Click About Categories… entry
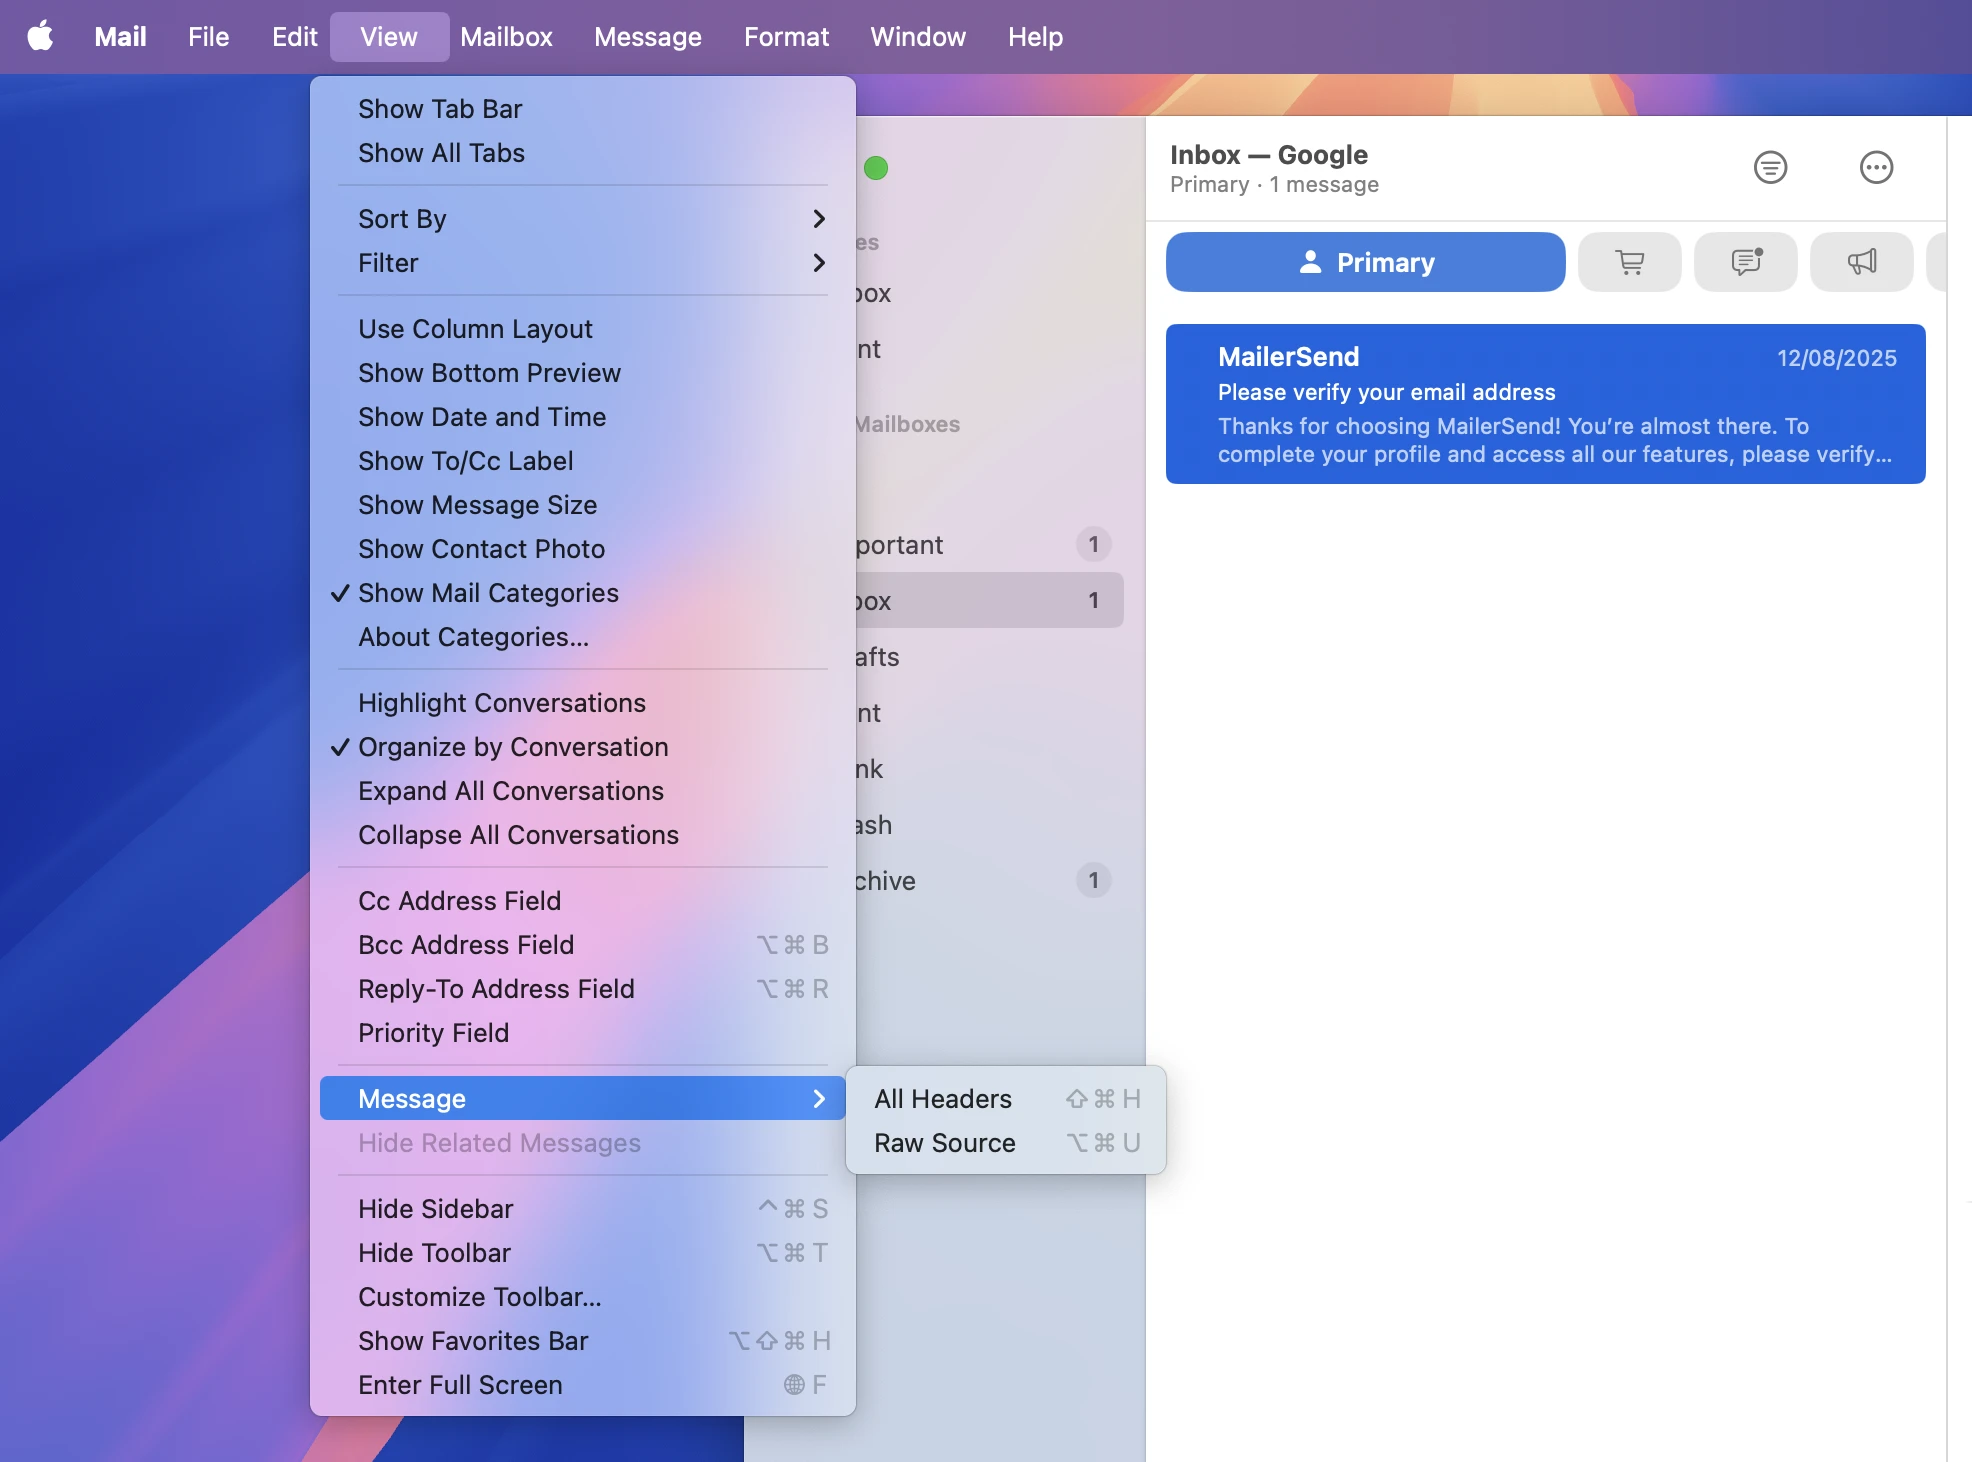Image resolution: width=1972 pixels, height=1462 pixels. coord(473,637)
